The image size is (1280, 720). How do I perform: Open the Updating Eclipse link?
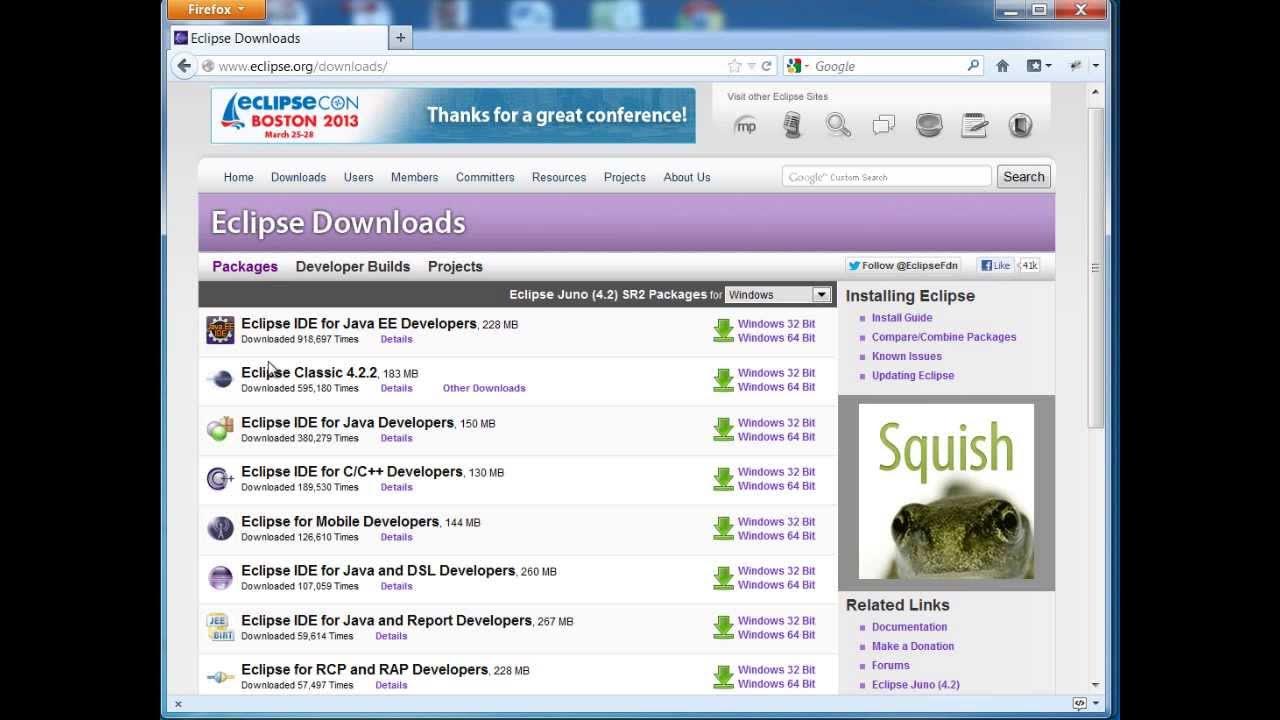[913, 376]
